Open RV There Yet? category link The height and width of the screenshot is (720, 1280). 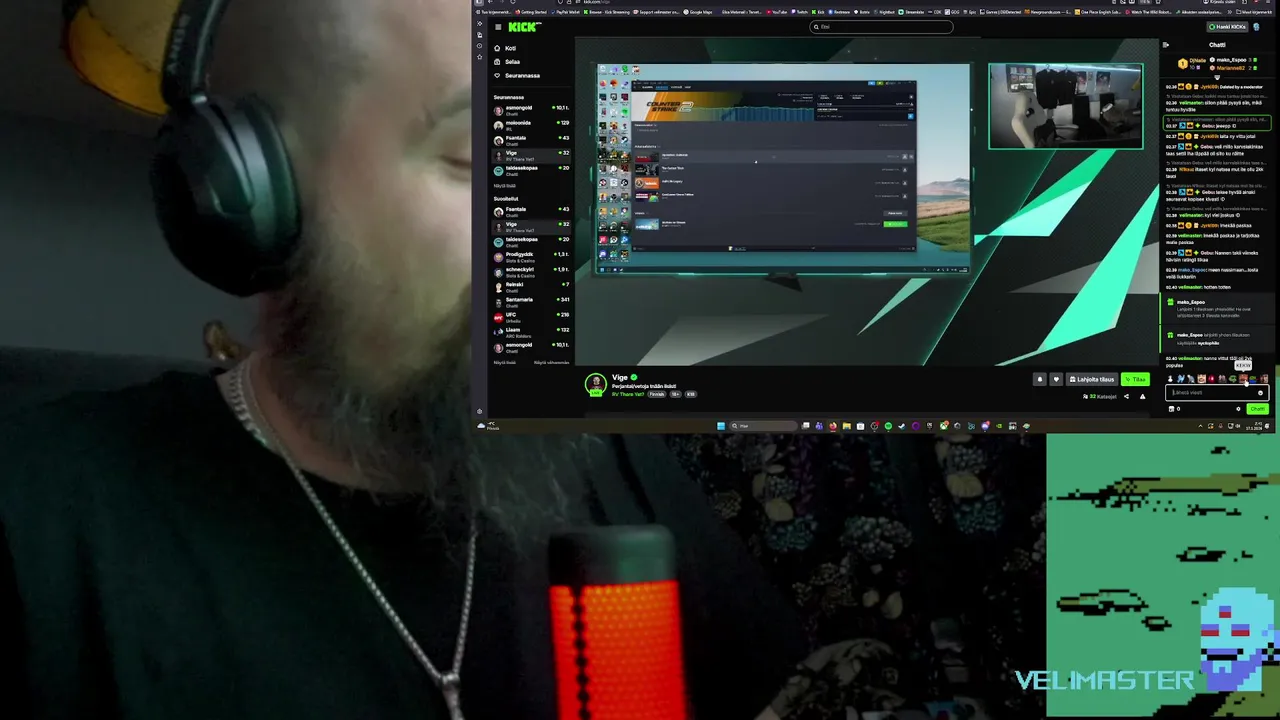coord(628,394)
